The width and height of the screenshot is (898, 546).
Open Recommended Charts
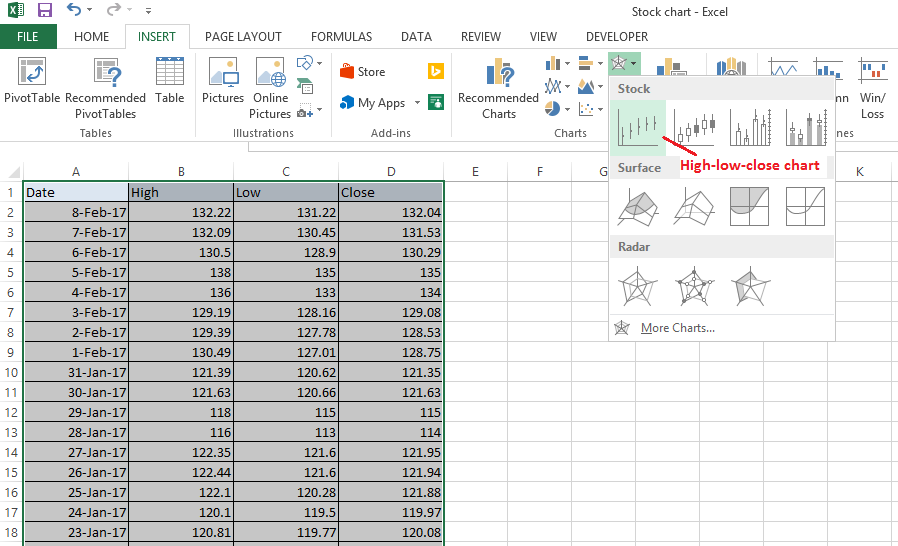498,89
